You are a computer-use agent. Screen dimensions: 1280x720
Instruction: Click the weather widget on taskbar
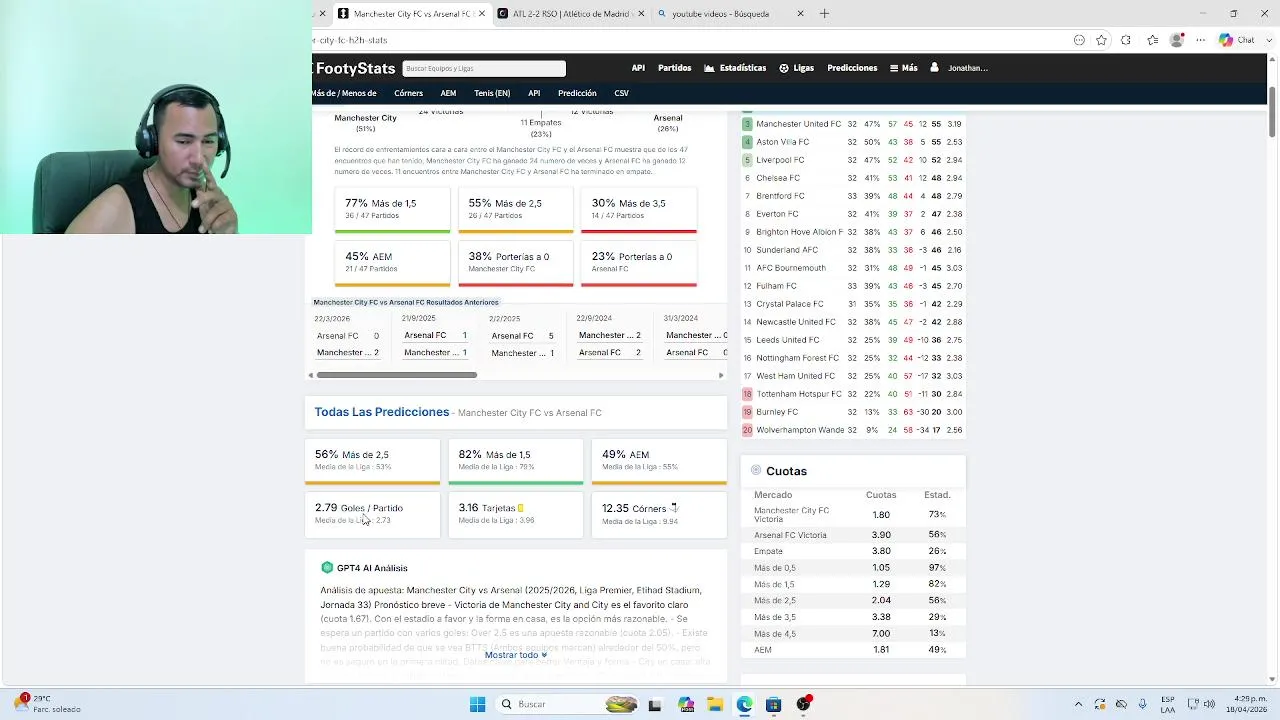pyautogui.click(x=48, y=704)
